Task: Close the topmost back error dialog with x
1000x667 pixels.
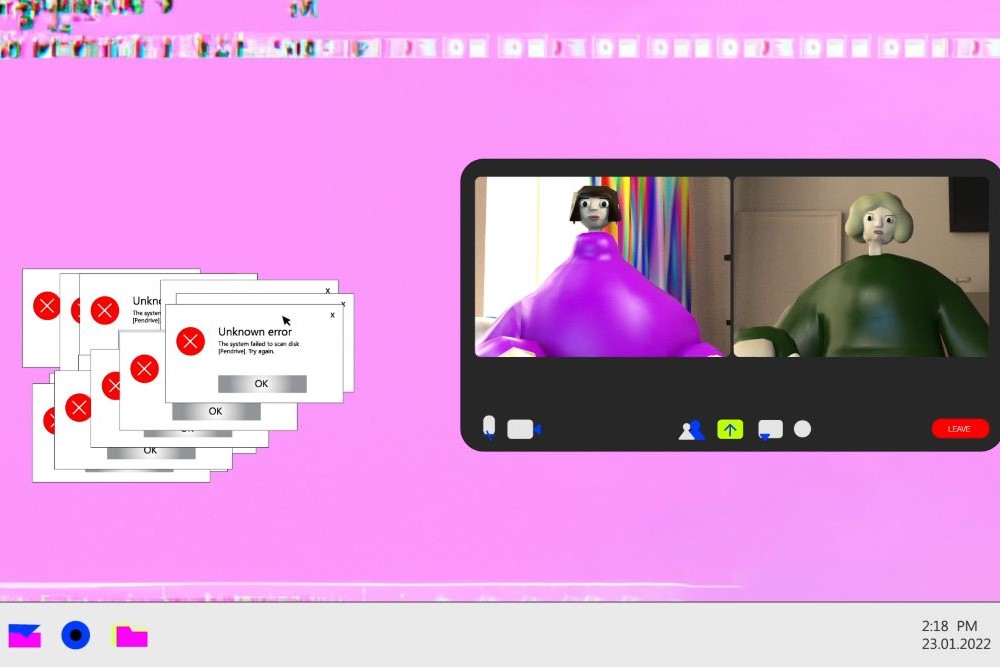Action: tap(327, 290)
